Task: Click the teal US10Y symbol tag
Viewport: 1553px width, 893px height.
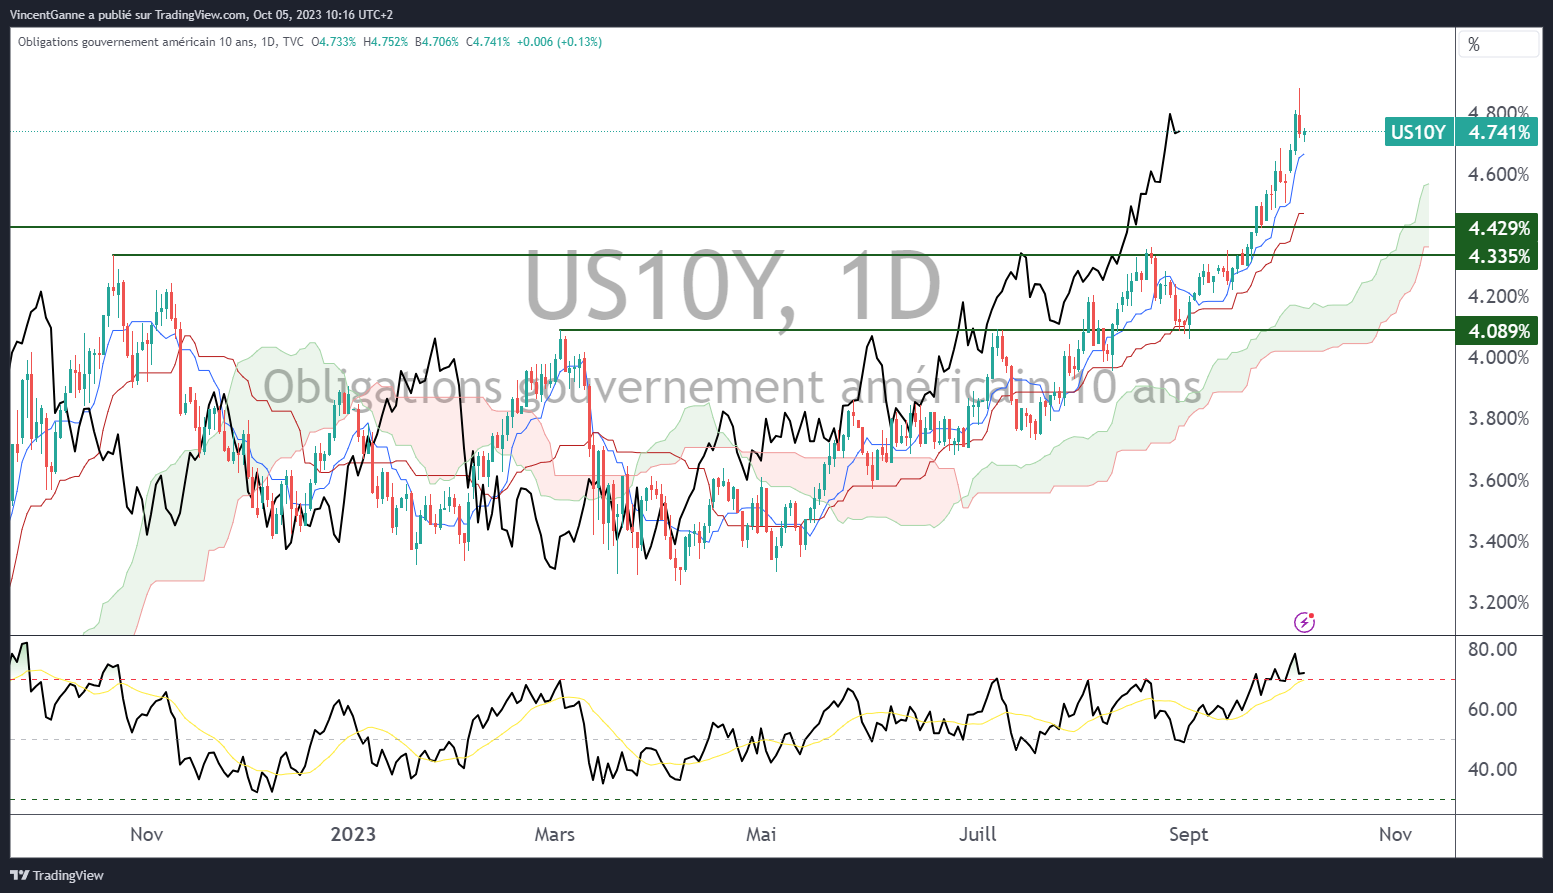Action: point(1418,132)
